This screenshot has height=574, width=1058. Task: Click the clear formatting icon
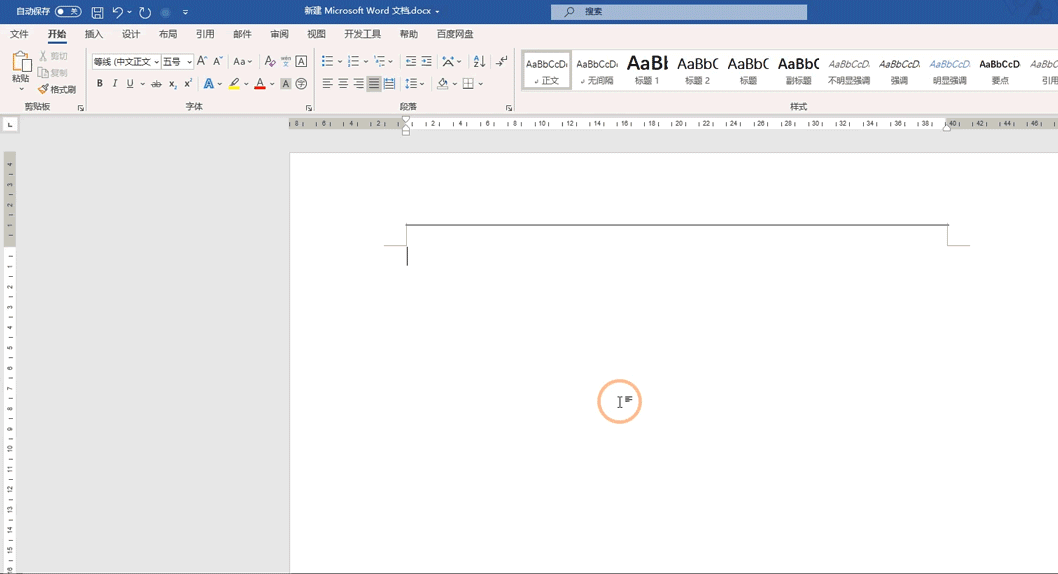click(269, 62)
